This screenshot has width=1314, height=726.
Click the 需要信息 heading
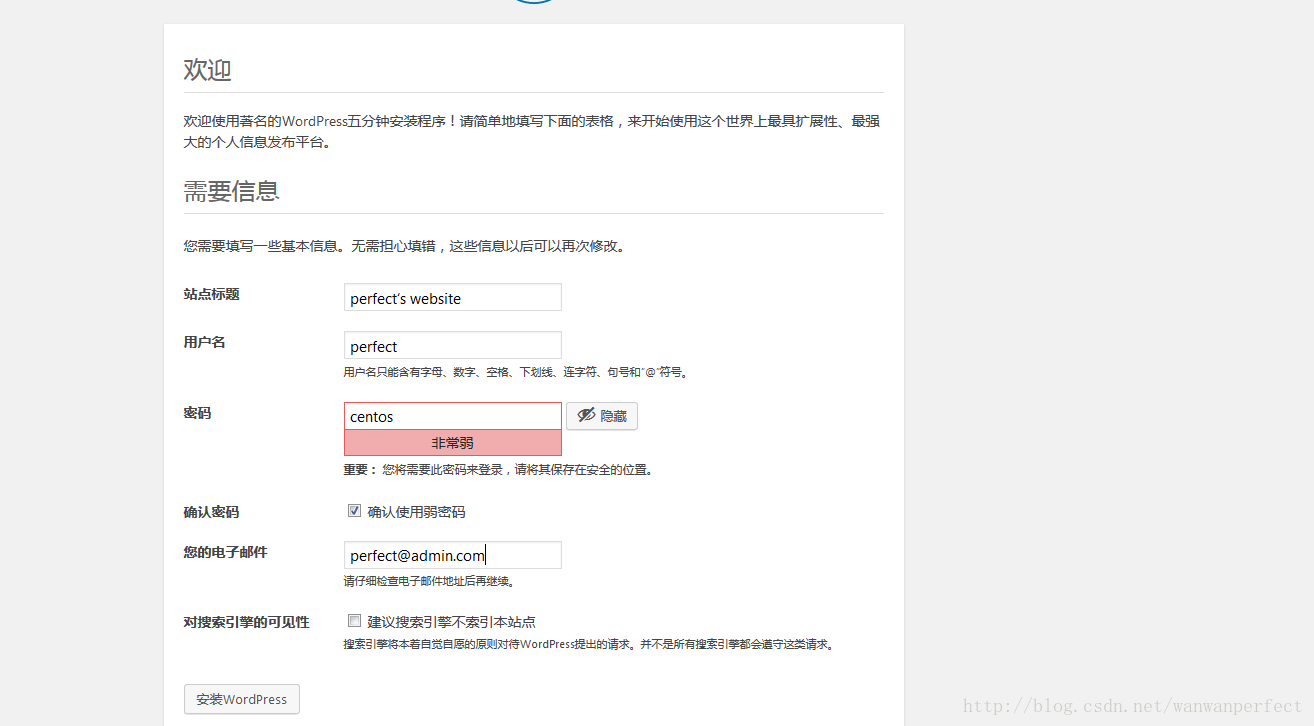coord(231,191)
